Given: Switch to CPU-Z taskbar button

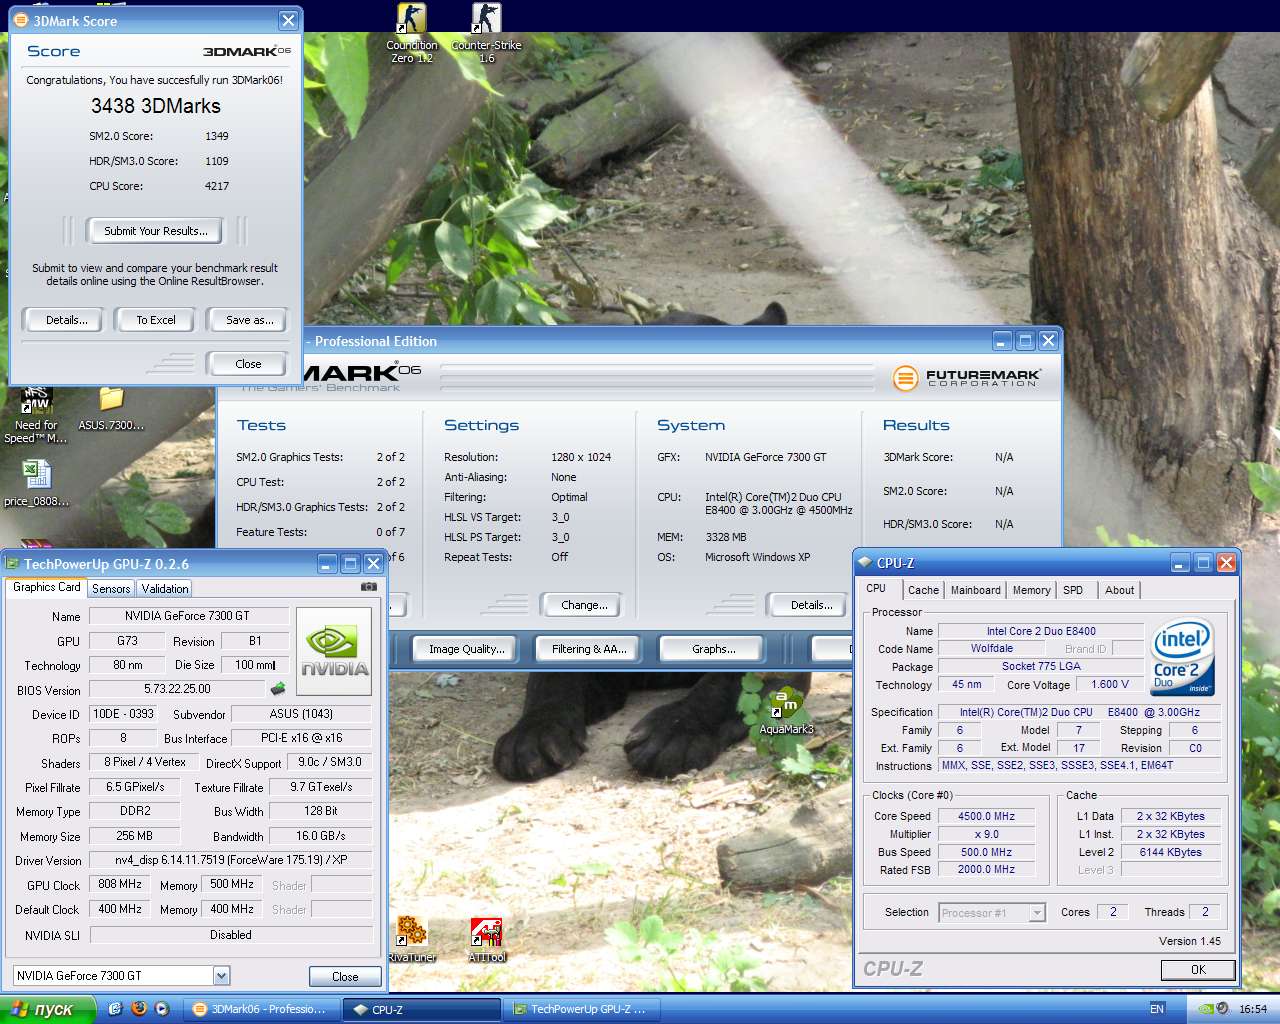Looking at the screenshot, I should point(421,1010).
